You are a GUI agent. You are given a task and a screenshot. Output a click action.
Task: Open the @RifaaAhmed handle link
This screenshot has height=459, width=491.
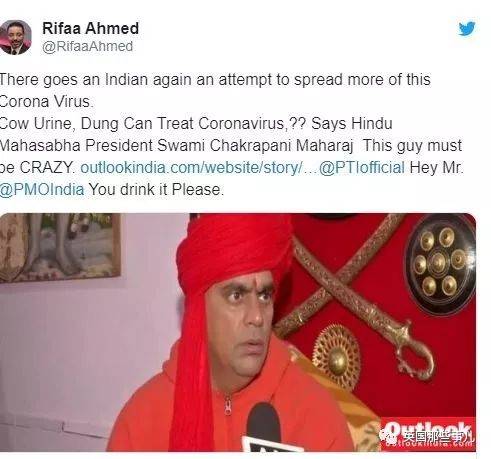88,46
